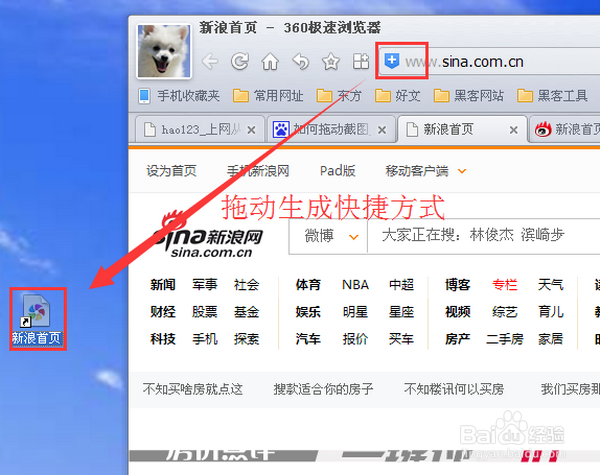Open the NBA channel link

(x=355, y=285)
